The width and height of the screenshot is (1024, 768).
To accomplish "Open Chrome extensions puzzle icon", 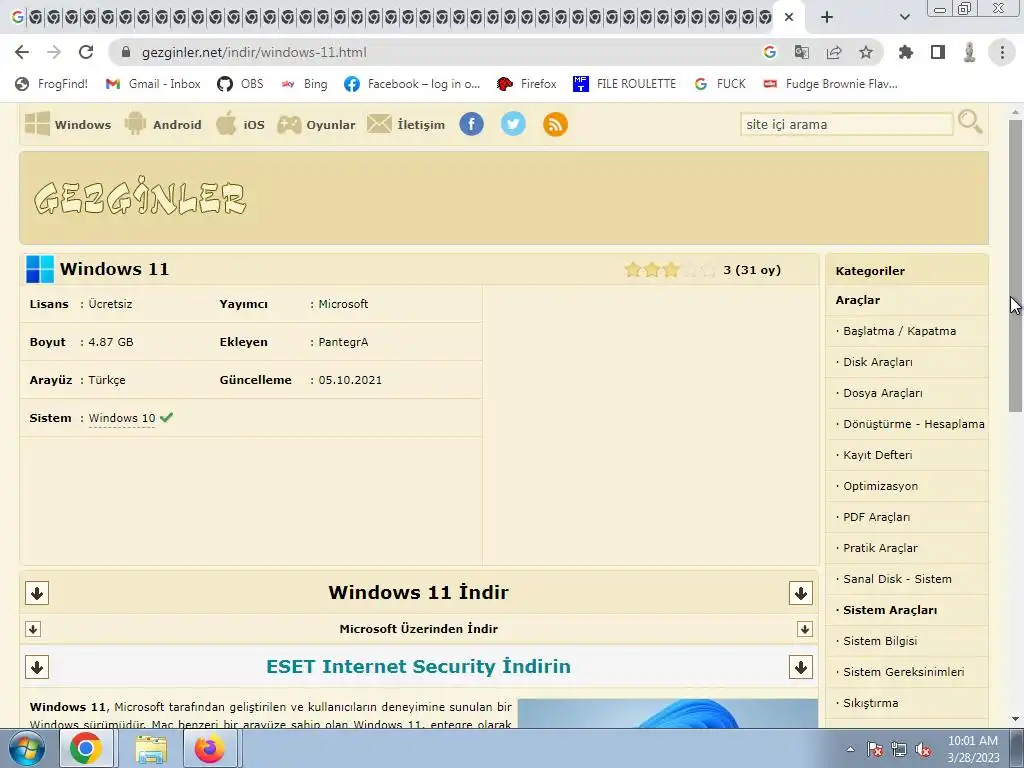I will tap(905, 52).
